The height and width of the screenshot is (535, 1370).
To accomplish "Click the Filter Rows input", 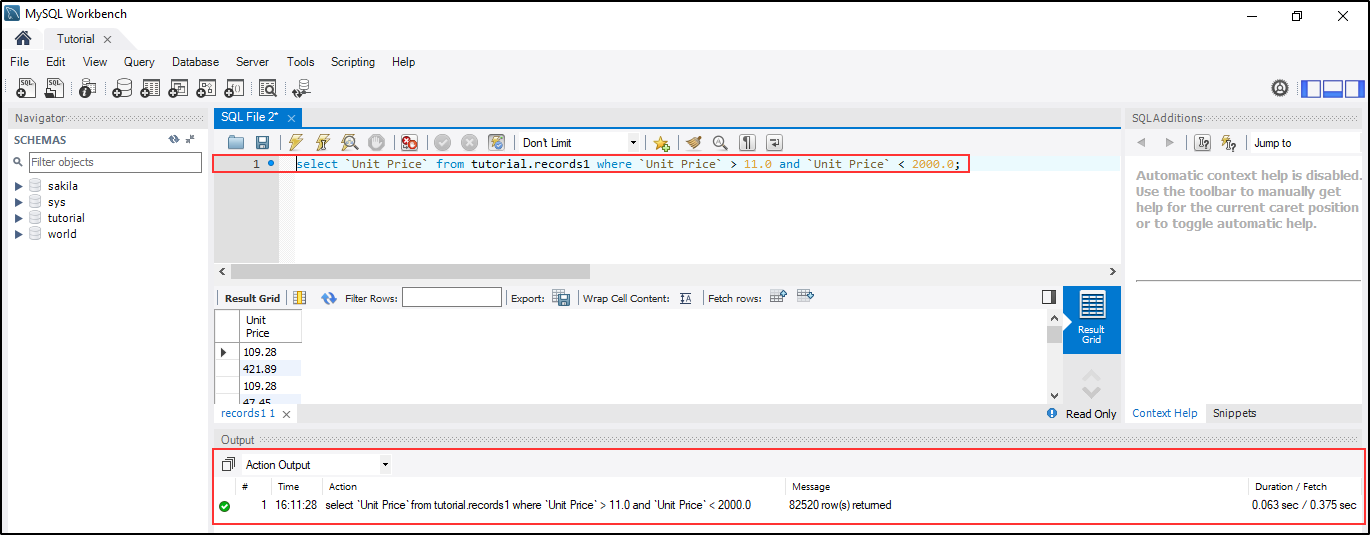I will [x=452, y=297].
